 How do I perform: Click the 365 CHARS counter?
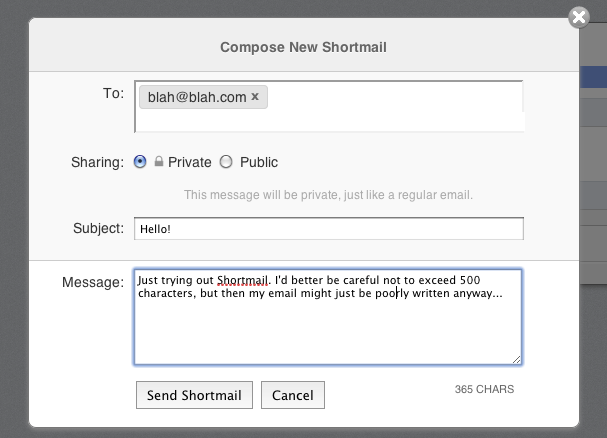pyautogui.click(x=484, y=389)
